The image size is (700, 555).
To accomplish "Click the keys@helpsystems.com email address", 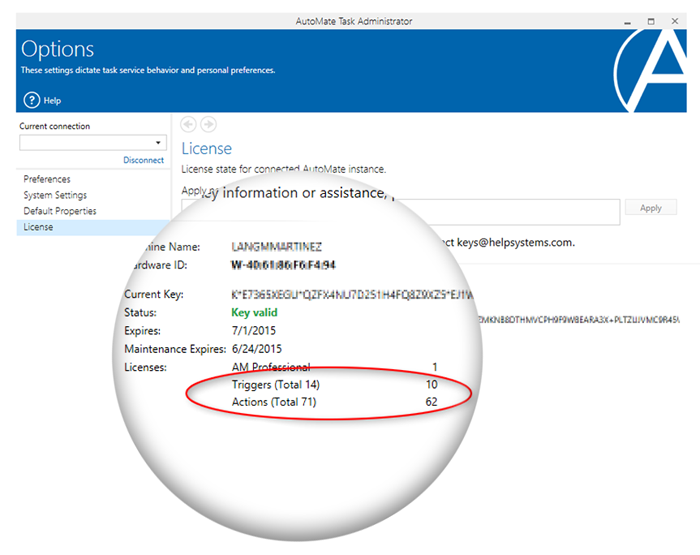I will click(x=516, y=242).
